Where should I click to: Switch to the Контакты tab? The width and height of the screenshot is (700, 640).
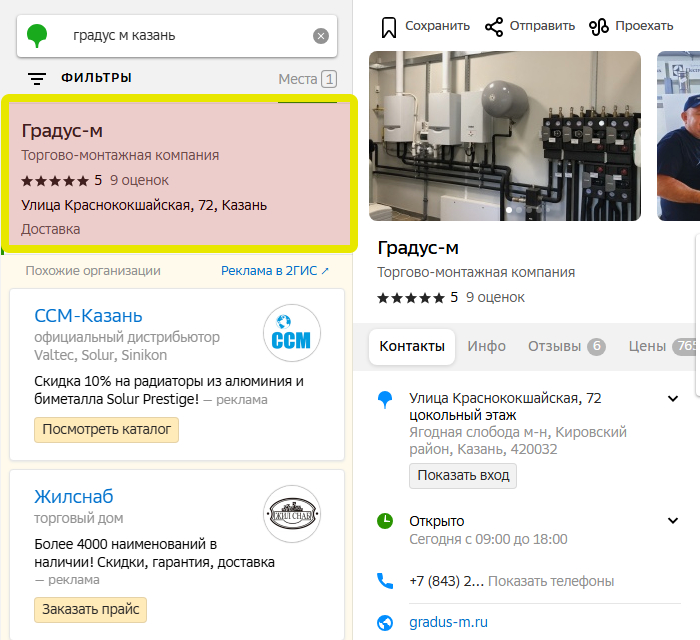click(412, 346)
